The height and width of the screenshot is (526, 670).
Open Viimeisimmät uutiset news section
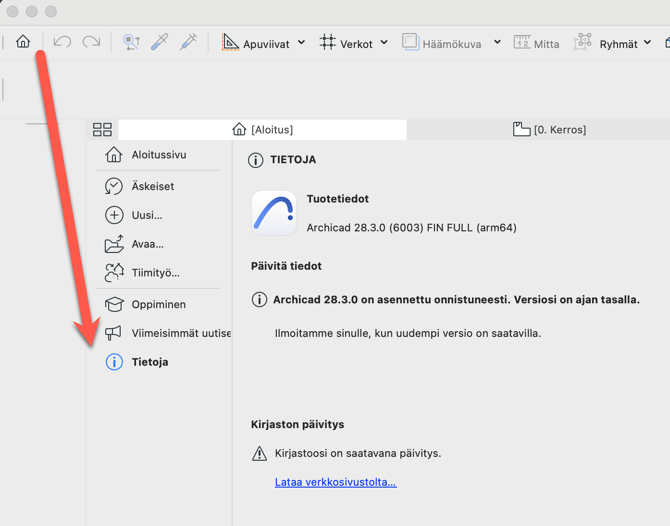[x=167, y=333]
